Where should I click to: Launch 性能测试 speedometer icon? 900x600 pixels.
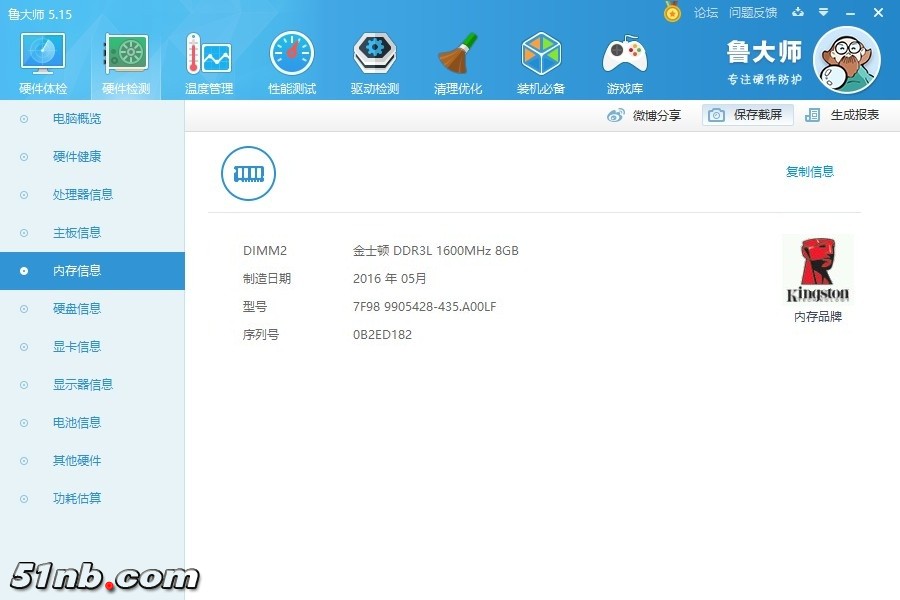pyautogui.click(x=292, y=55)
